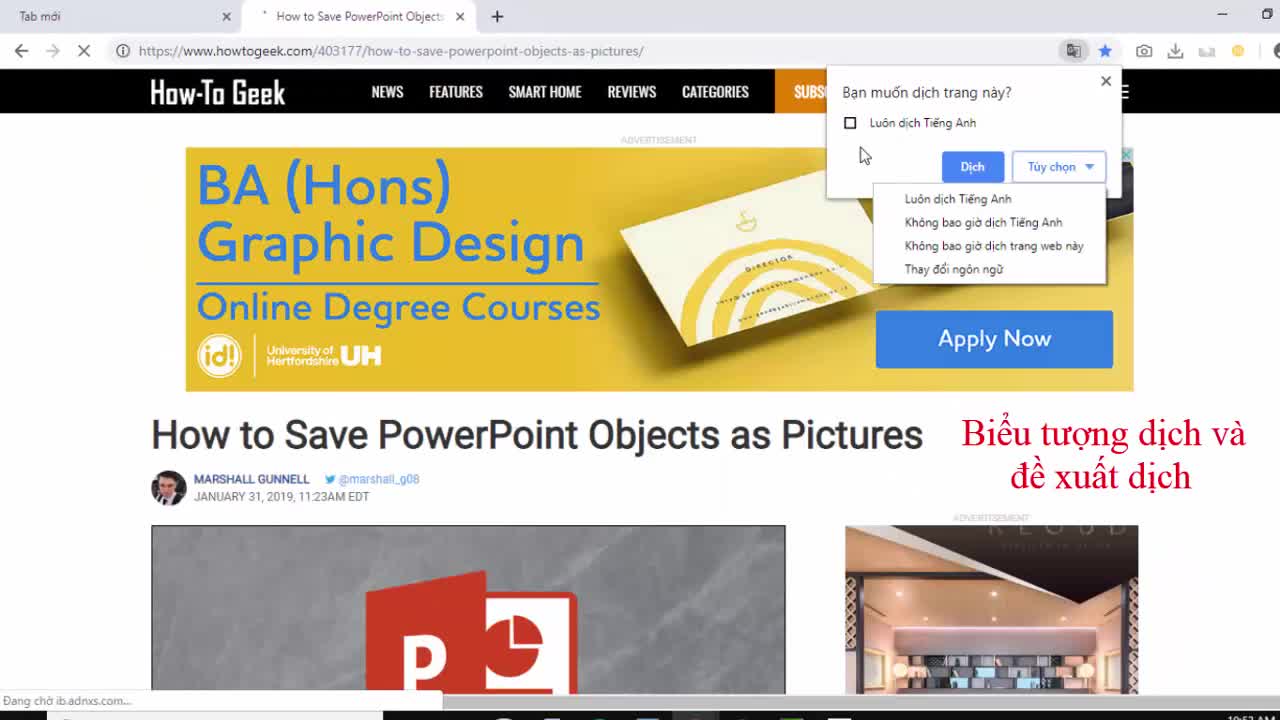
Task: Click the orange Subscribe button
Action: (801, 92)
